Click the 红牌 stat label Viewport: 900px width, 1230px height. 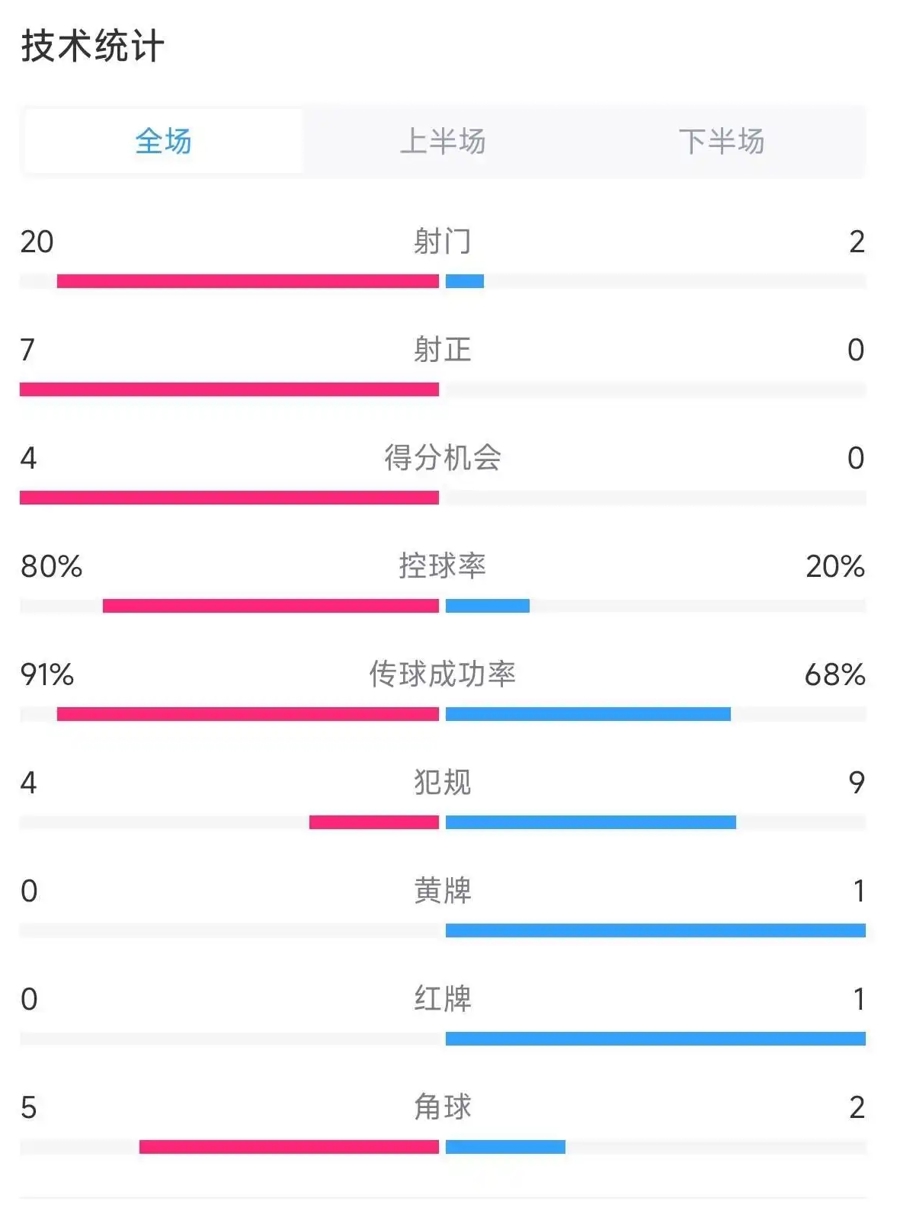(x=443, y=999)
